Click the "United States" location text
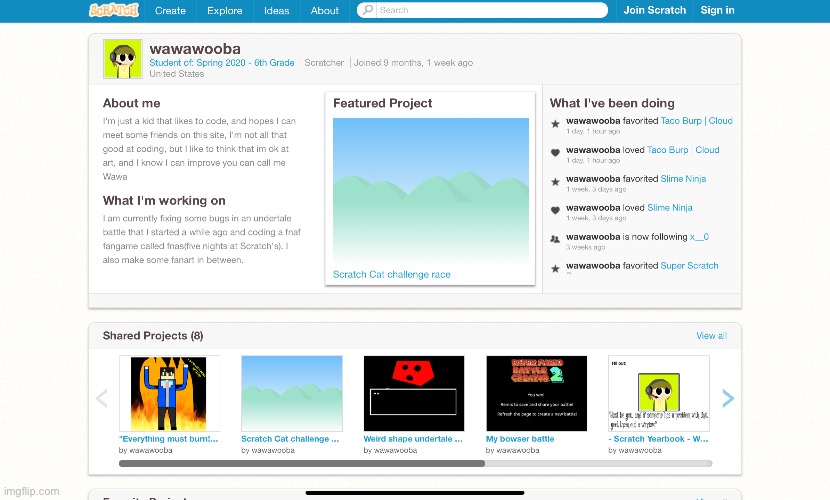Screen dimensions: 830x500 click(176, 74)
